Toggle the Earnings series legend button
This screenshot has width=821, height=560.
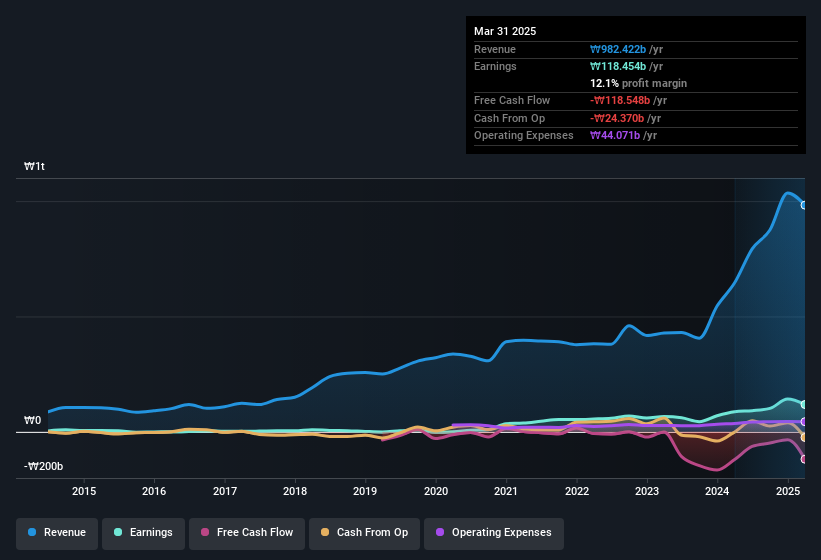tap(143, 533)
